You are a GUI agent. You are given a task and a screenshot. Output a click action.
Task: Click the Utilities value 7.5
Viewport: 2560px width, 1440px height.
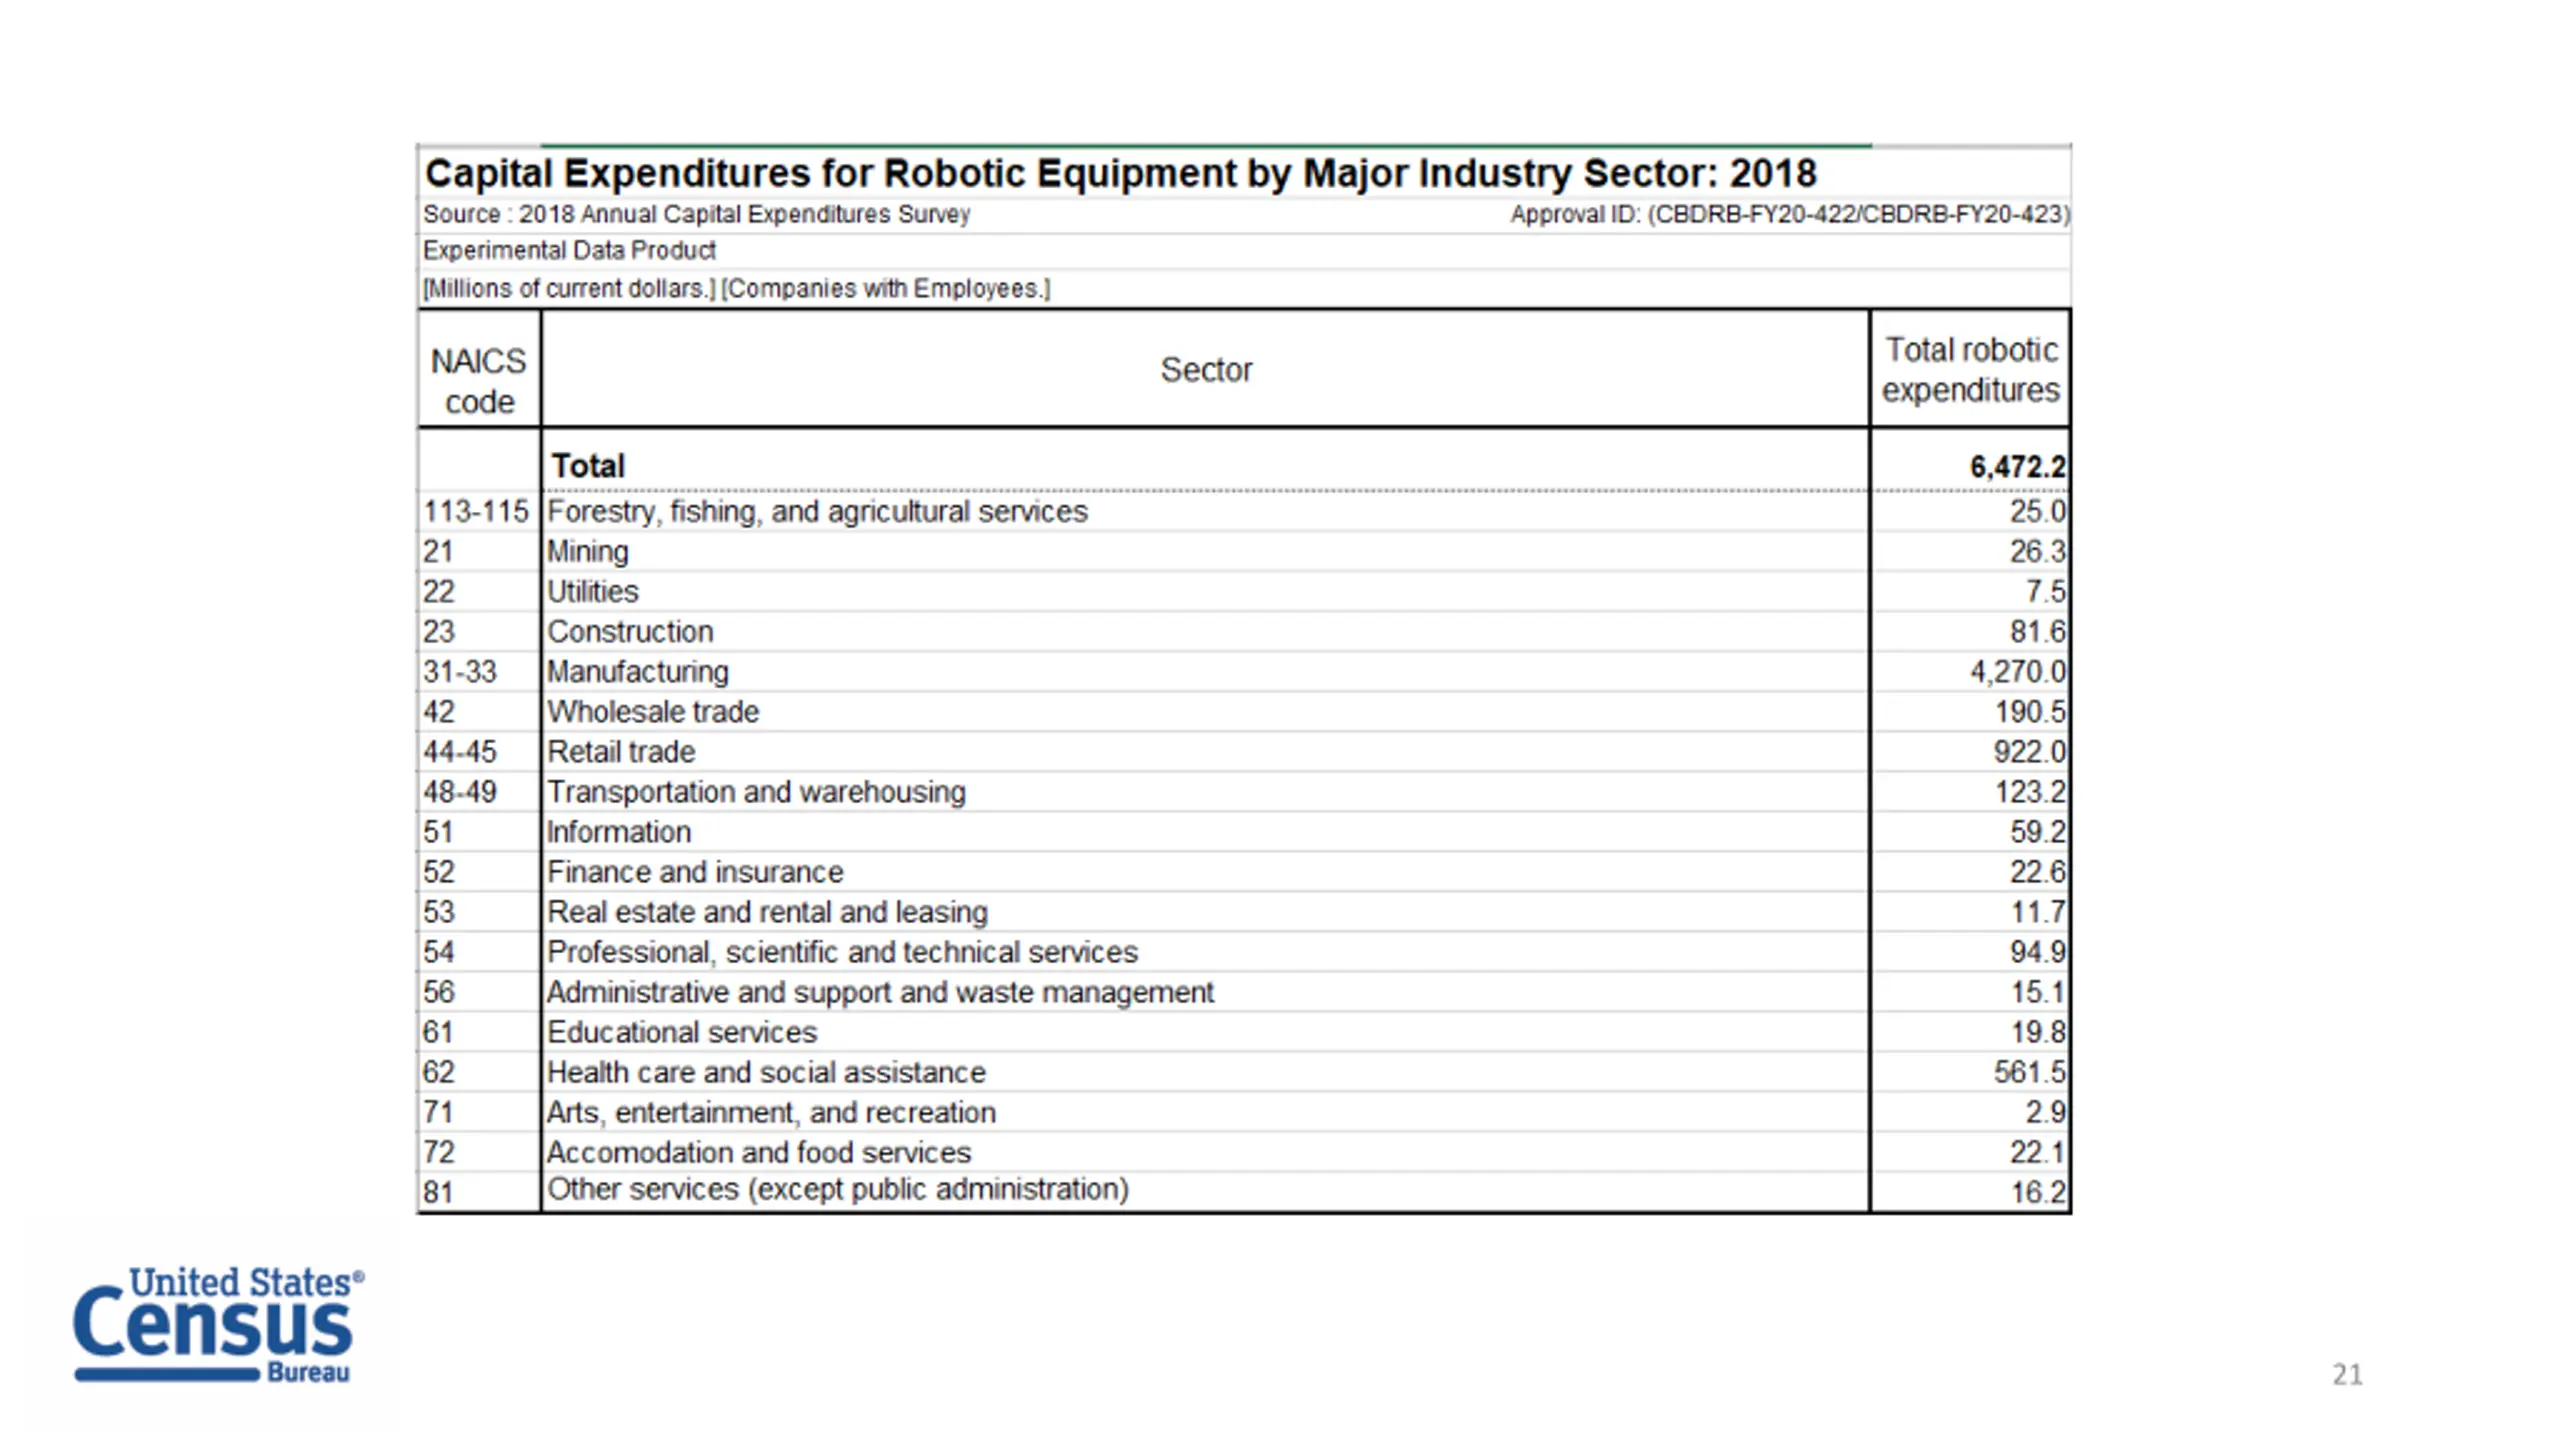pyautogui.click(x=2045, y=592)
